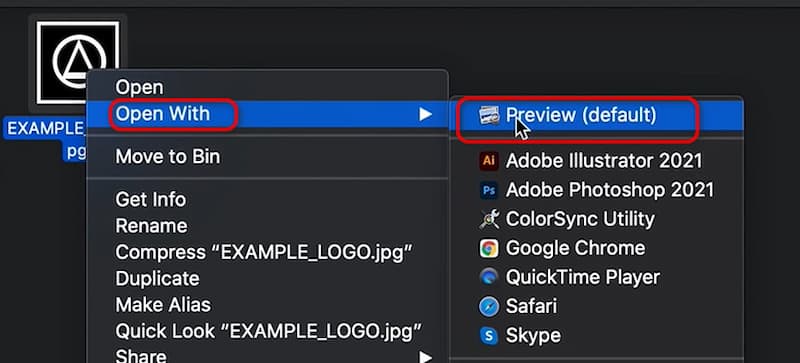Click the Adobe Photoshop 2021 icon

click(x=489, y=191)
